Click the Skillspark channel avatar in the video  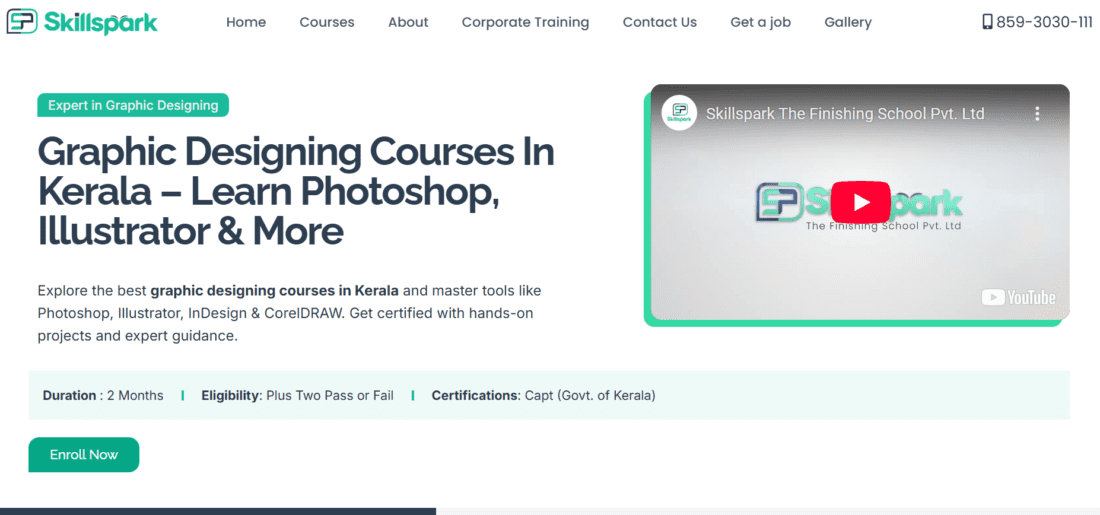(x=679, y=113)
